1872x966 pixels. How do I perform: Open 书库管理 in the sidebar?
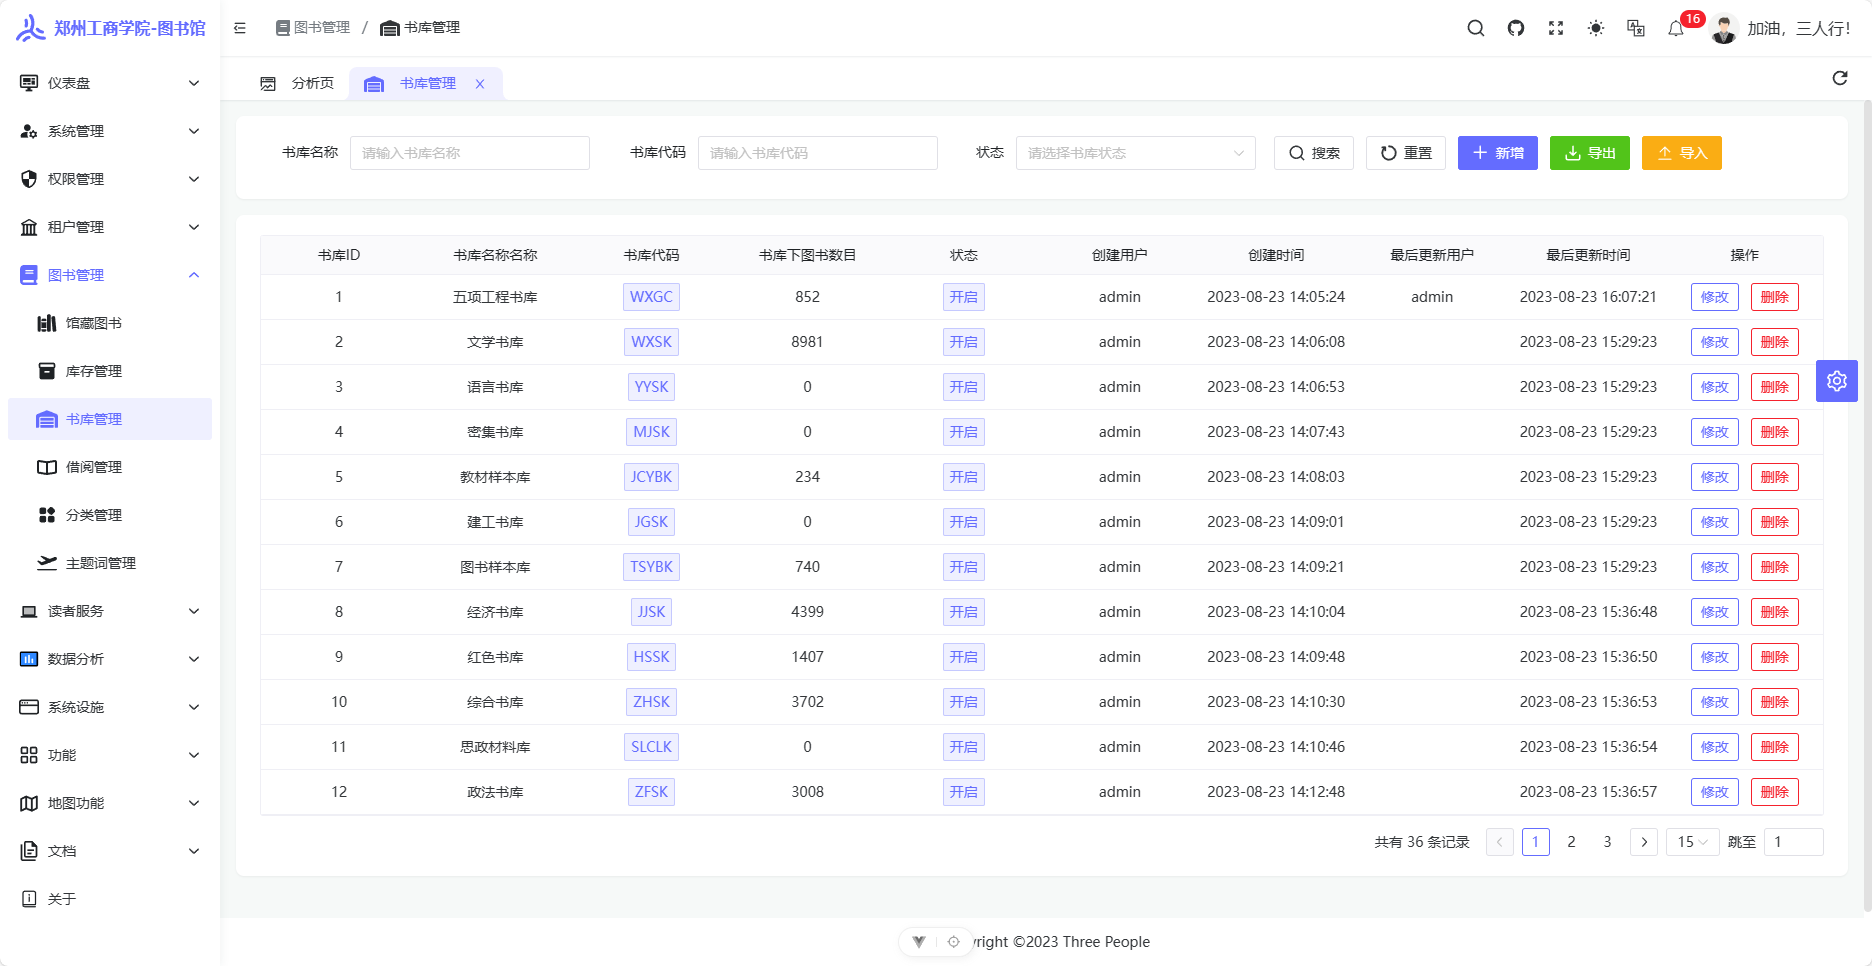(x=110, y=419)
